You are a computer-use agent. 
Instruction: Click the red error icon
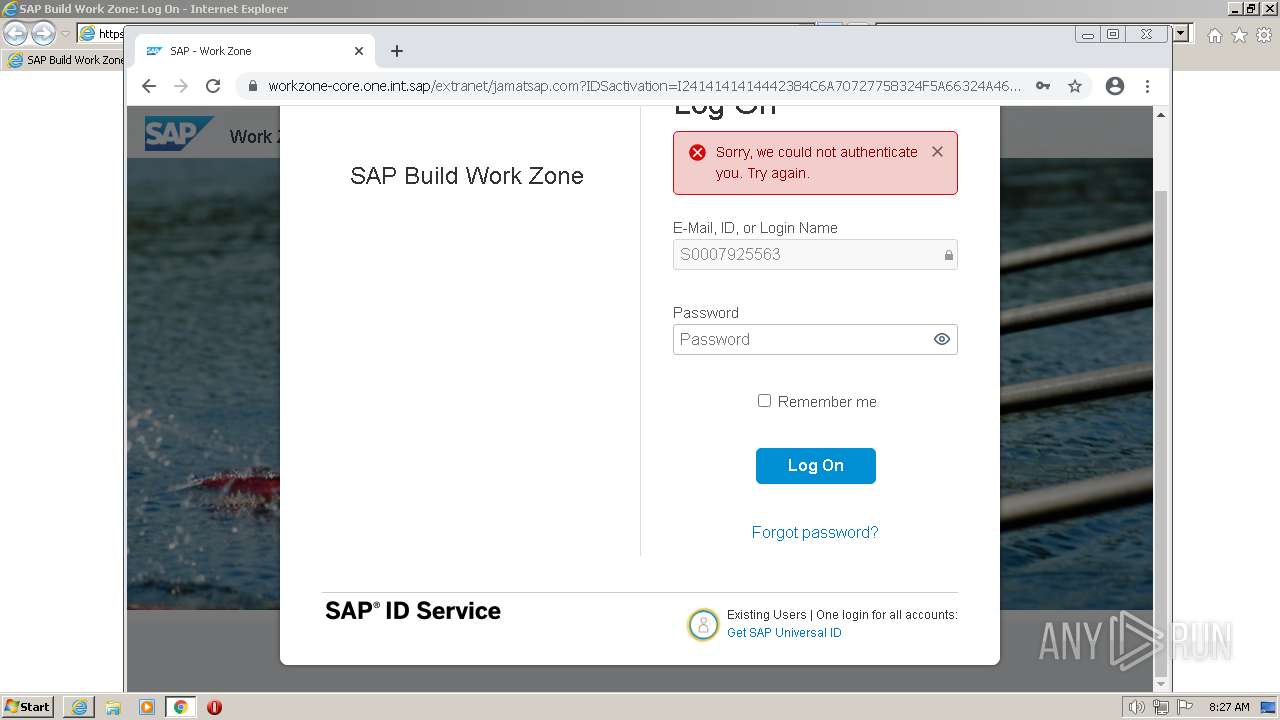697,152
